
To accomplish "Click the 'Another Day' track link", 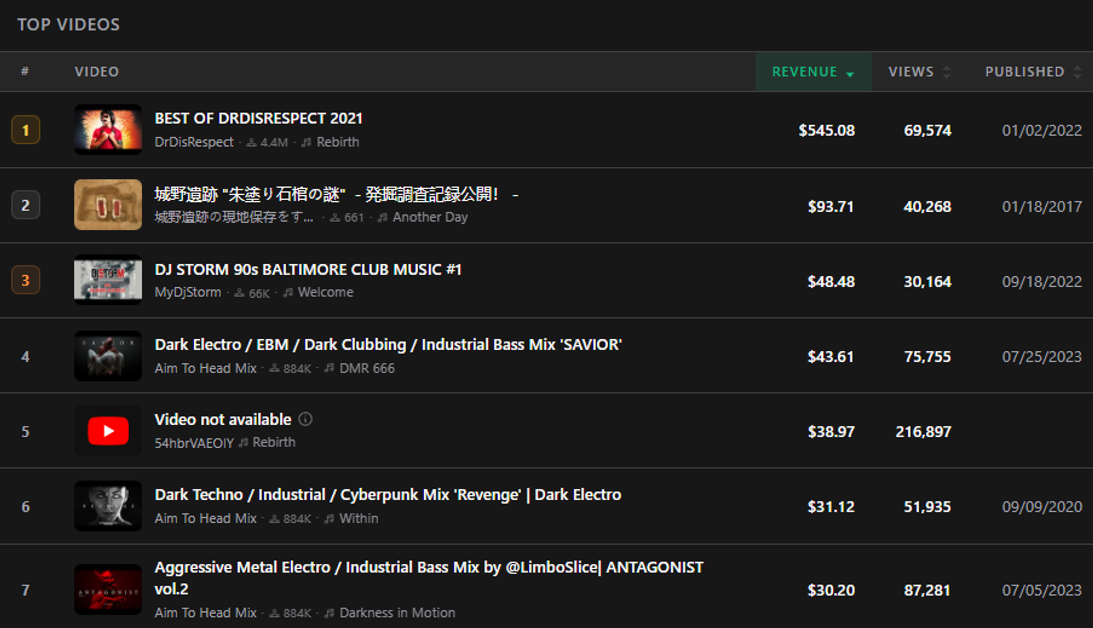I will 430,217.
